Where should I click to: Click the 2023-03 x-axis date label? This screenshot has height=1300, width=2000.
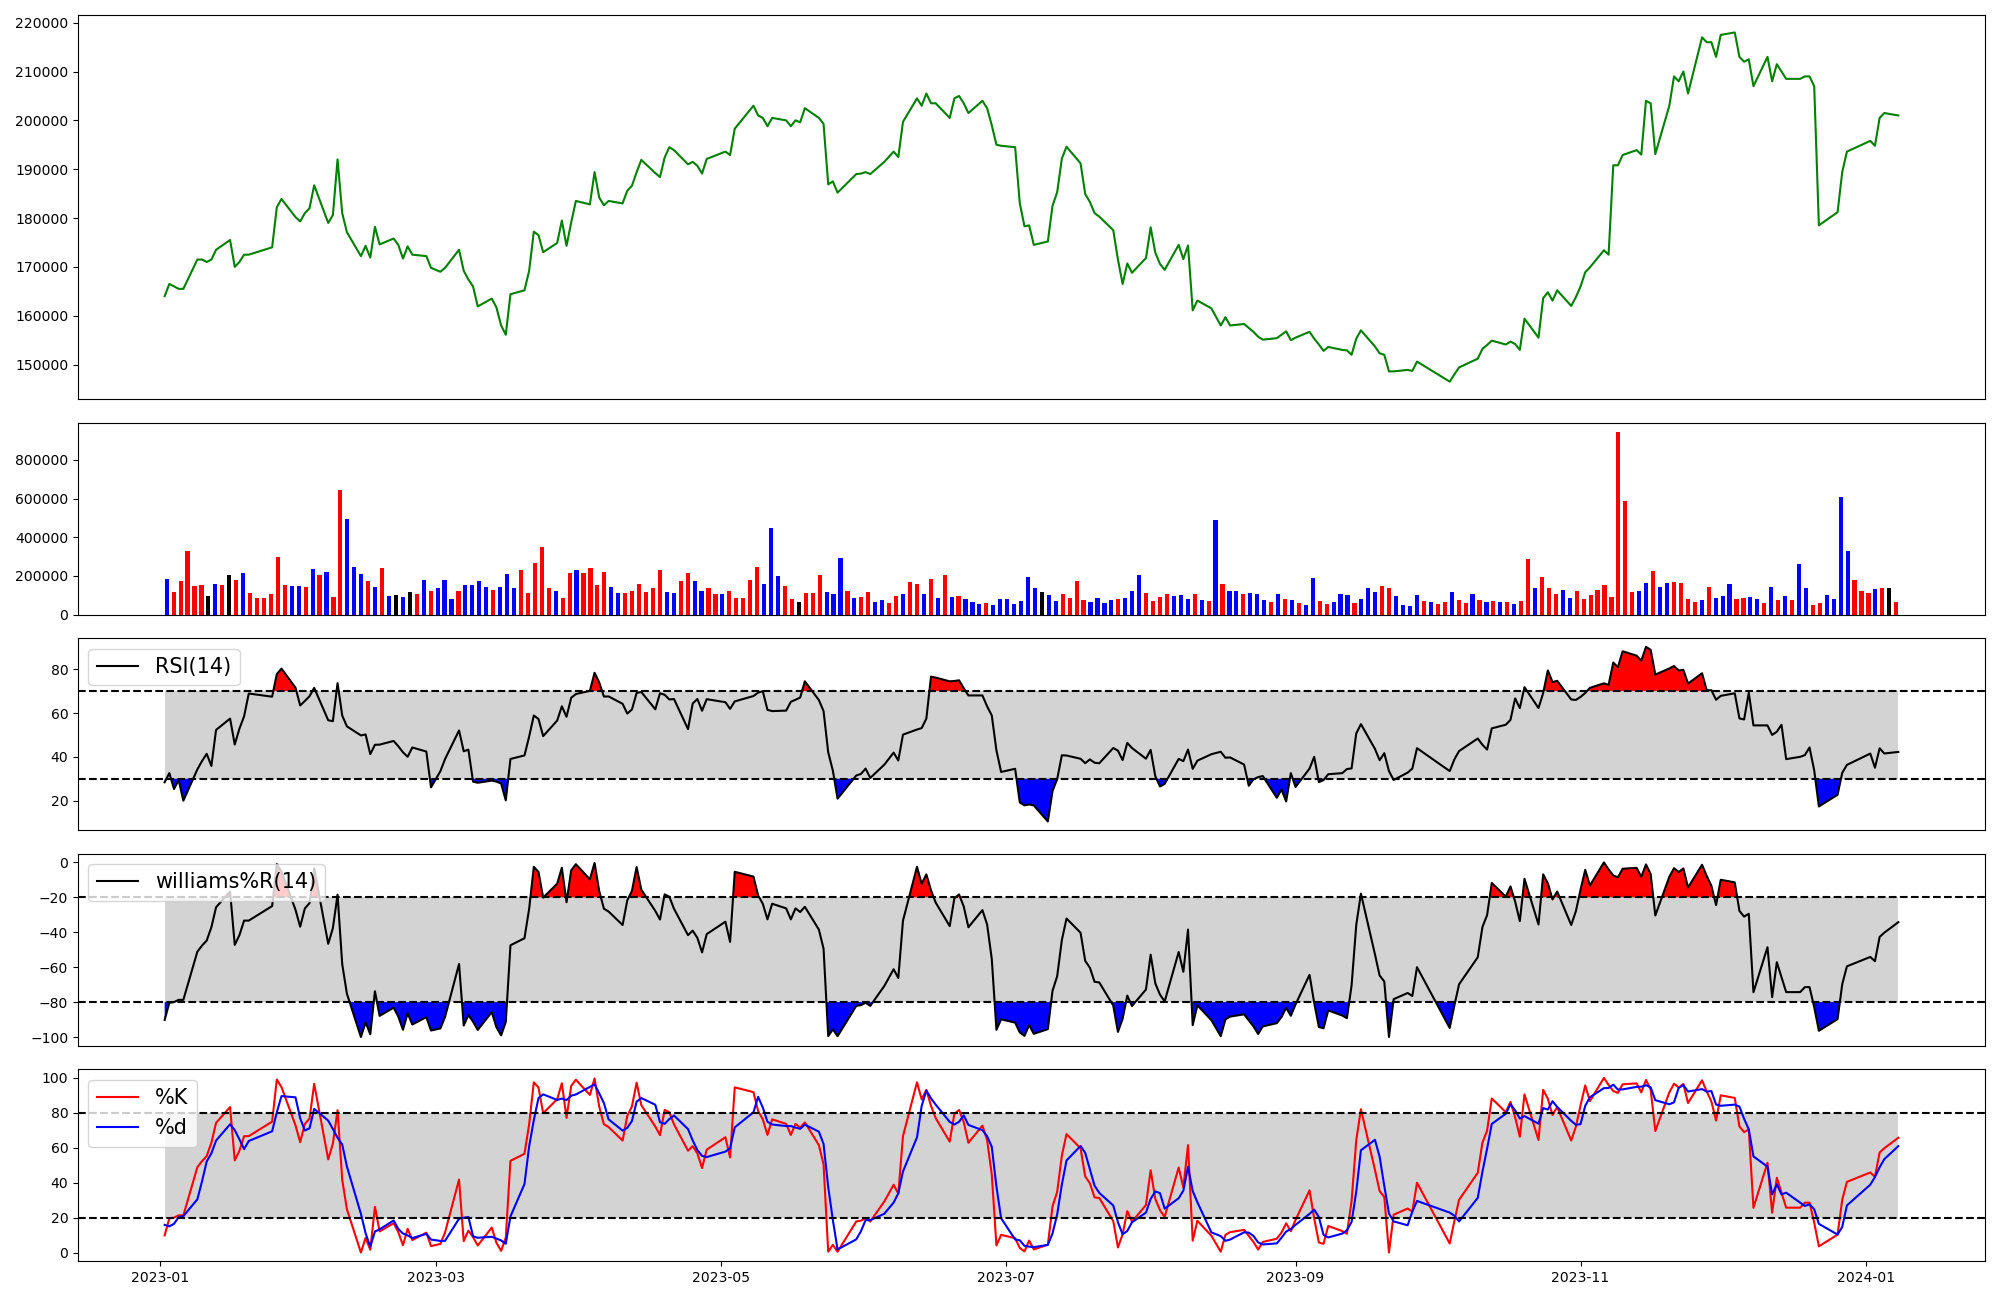coord(436,1277)
